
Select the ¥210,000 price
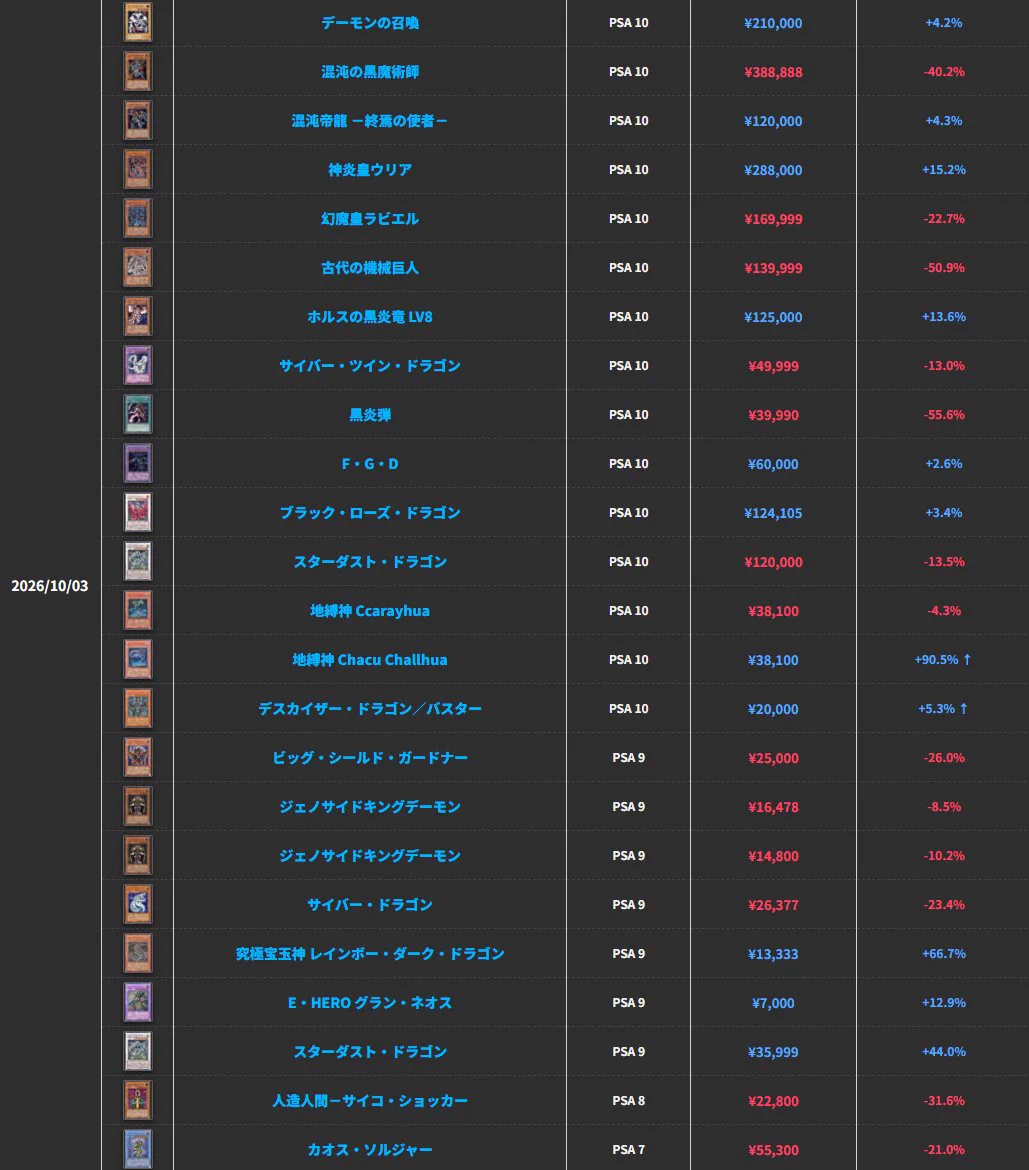point(773,23)
